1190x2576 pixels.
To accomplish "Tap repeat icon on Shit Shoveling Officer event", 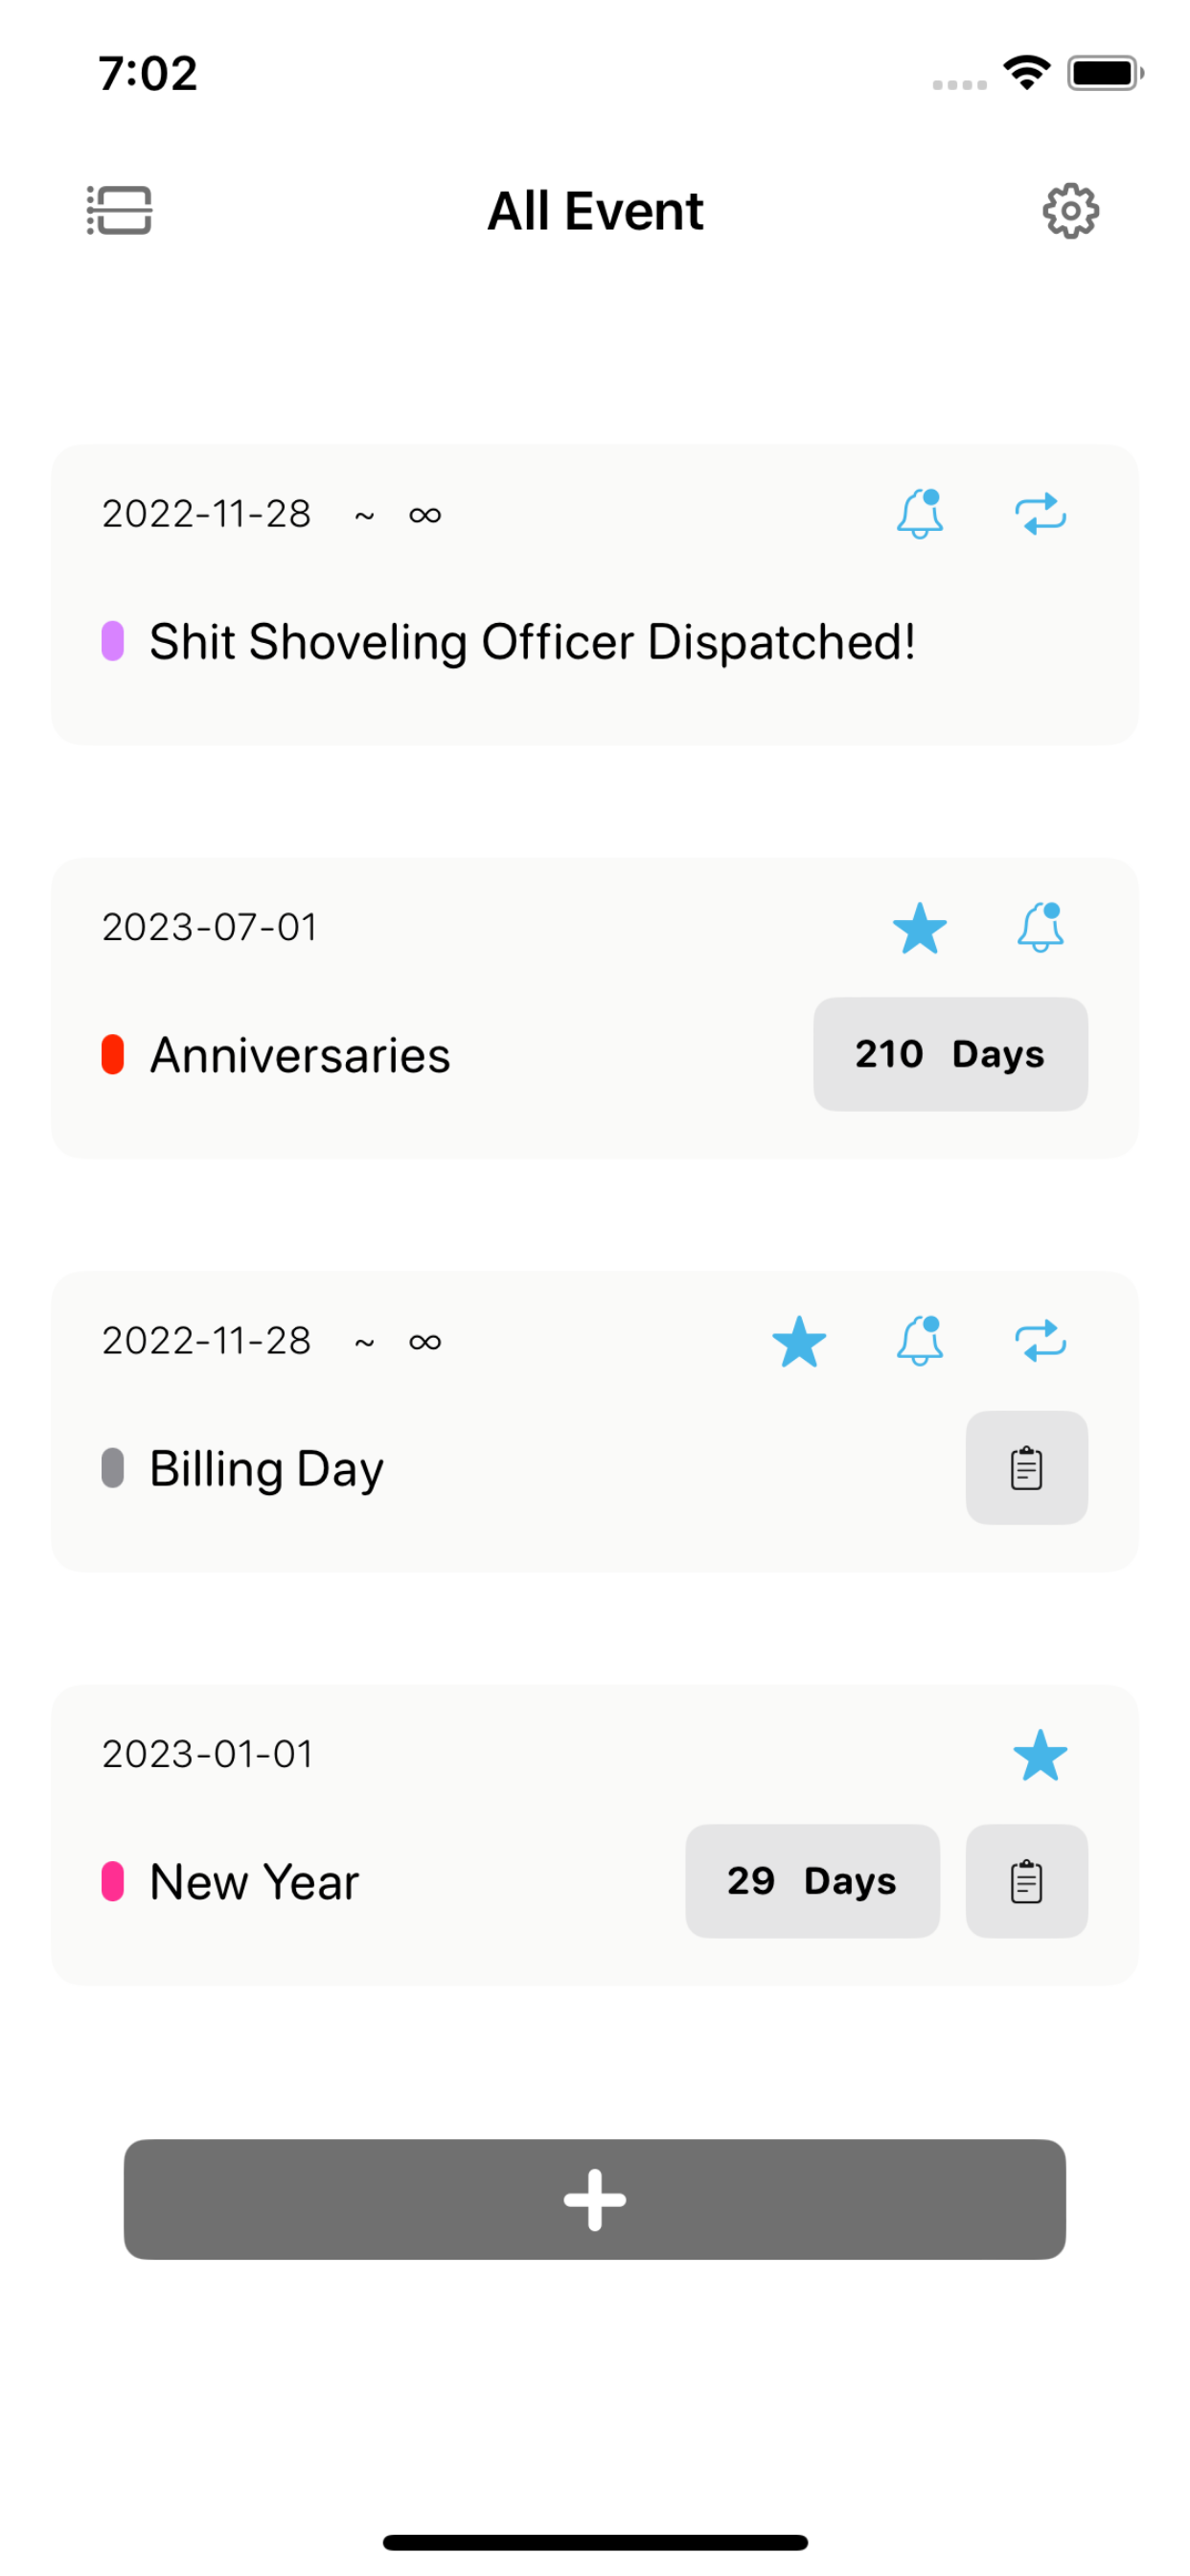I will pyautogui.click(x=1040, y=514).
